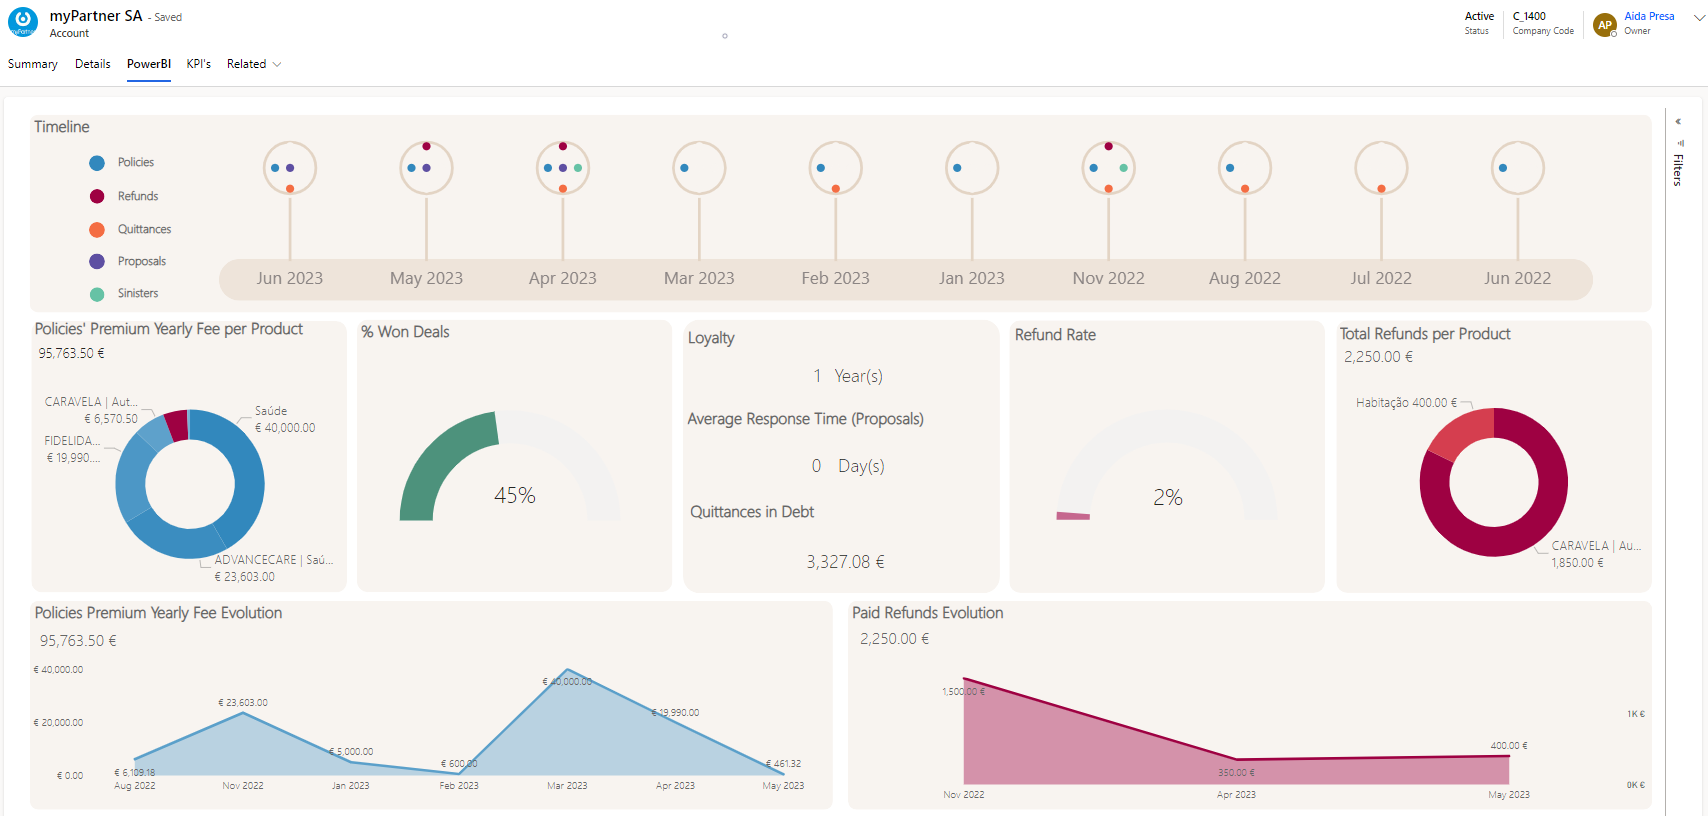Expand the header chevron next to owner
The image size is (1708, 816).
tap(1698, 18)
